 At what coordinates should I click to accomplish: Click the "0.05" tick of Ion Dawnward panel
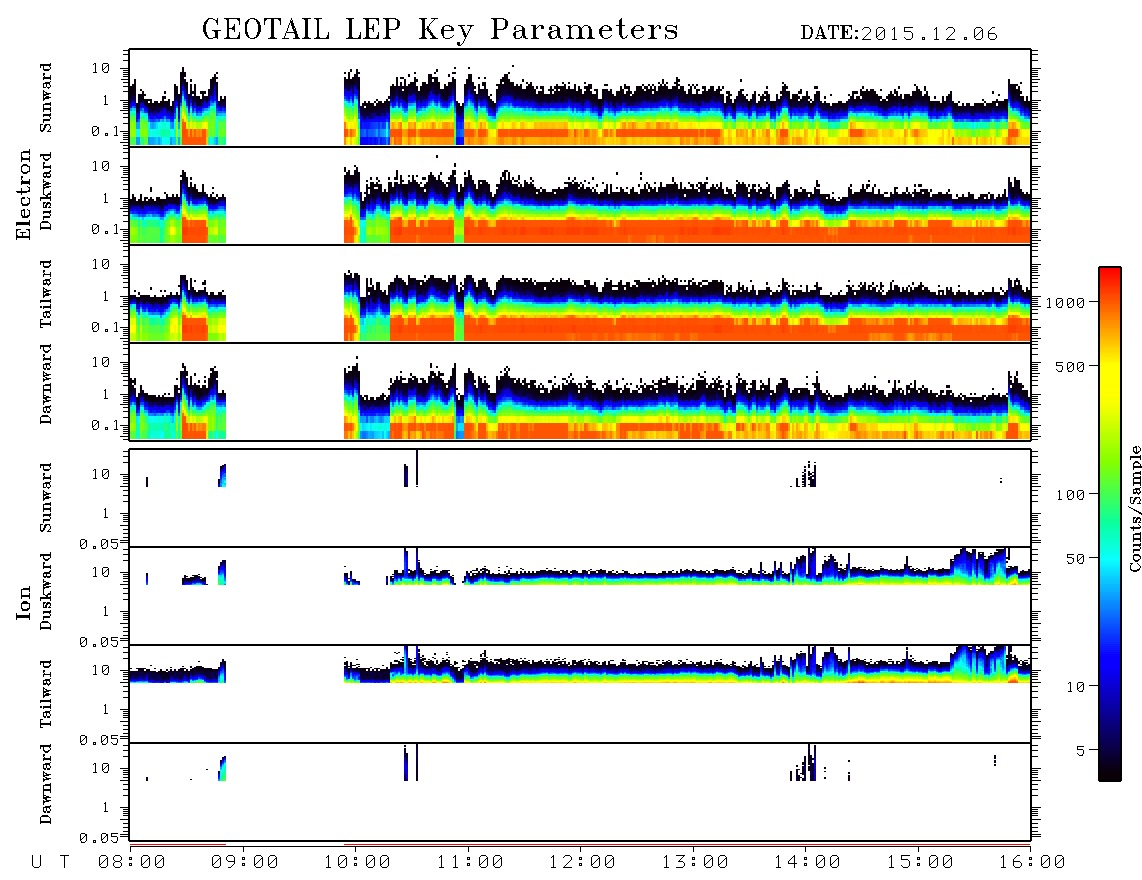coord(98,838)
